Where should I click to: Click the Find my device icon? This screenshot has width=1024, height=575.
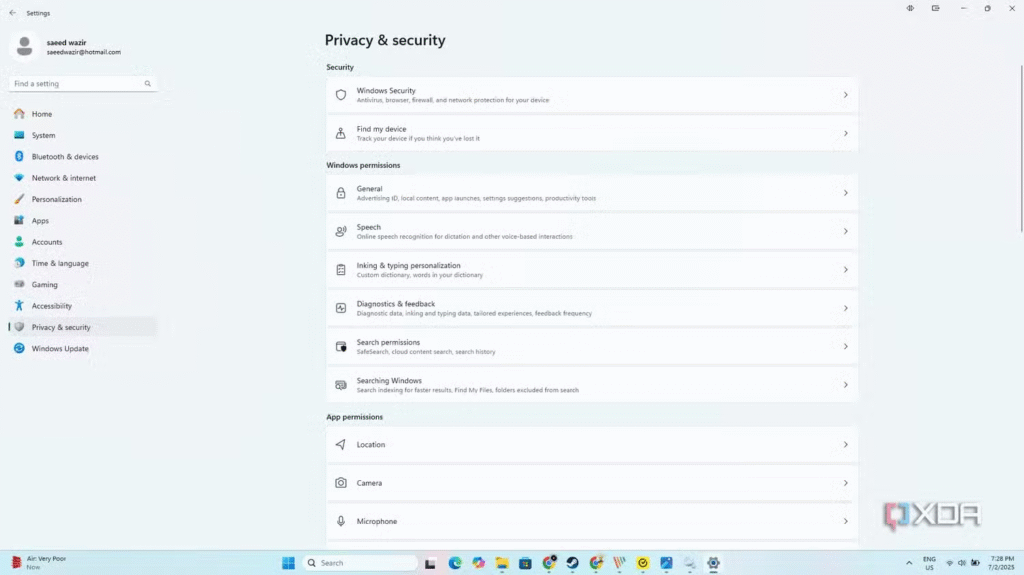(x=341, y=133)
